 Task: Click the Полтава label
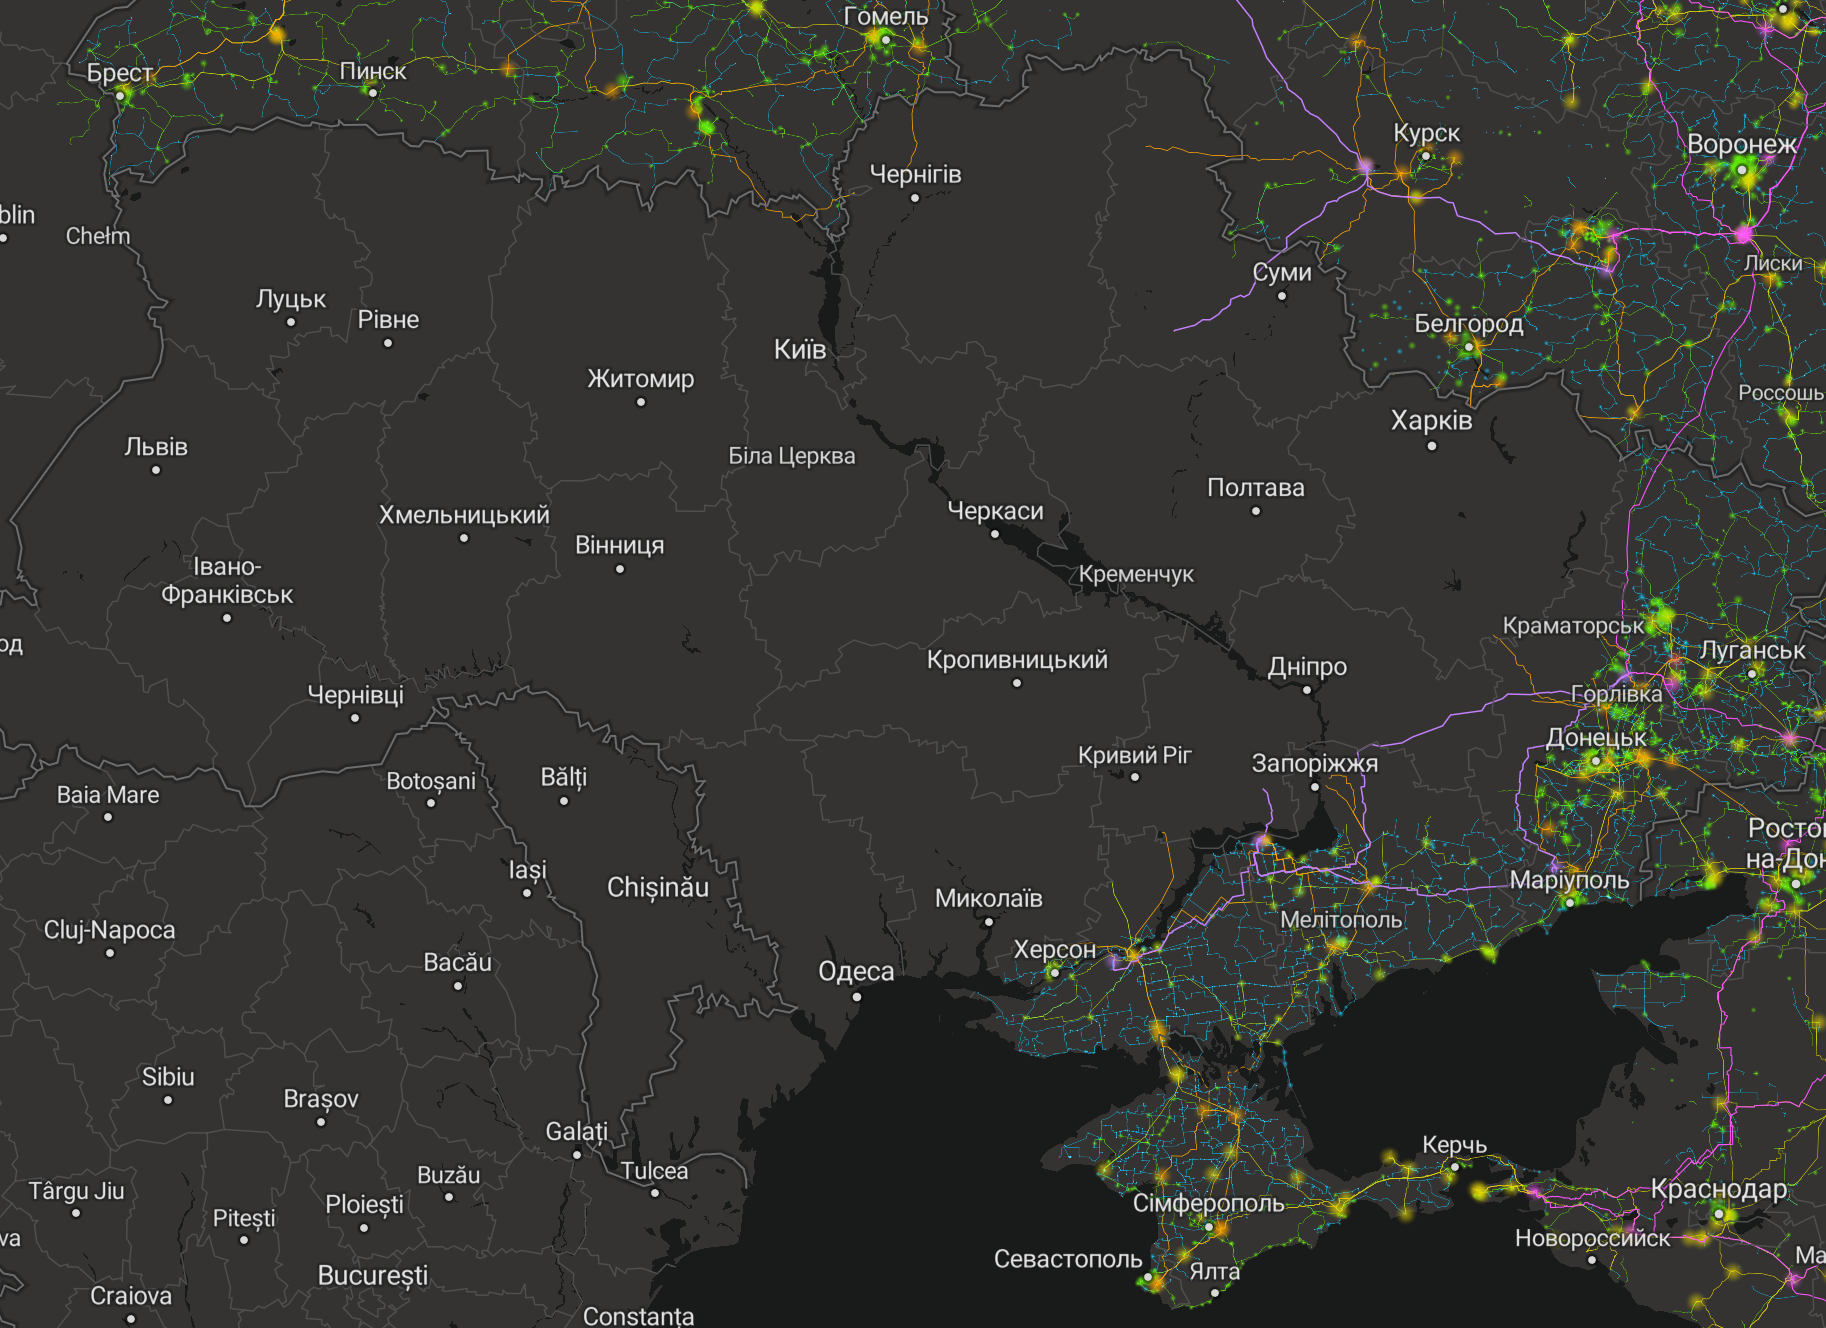pyautogui.click(x=1256, y=488)
